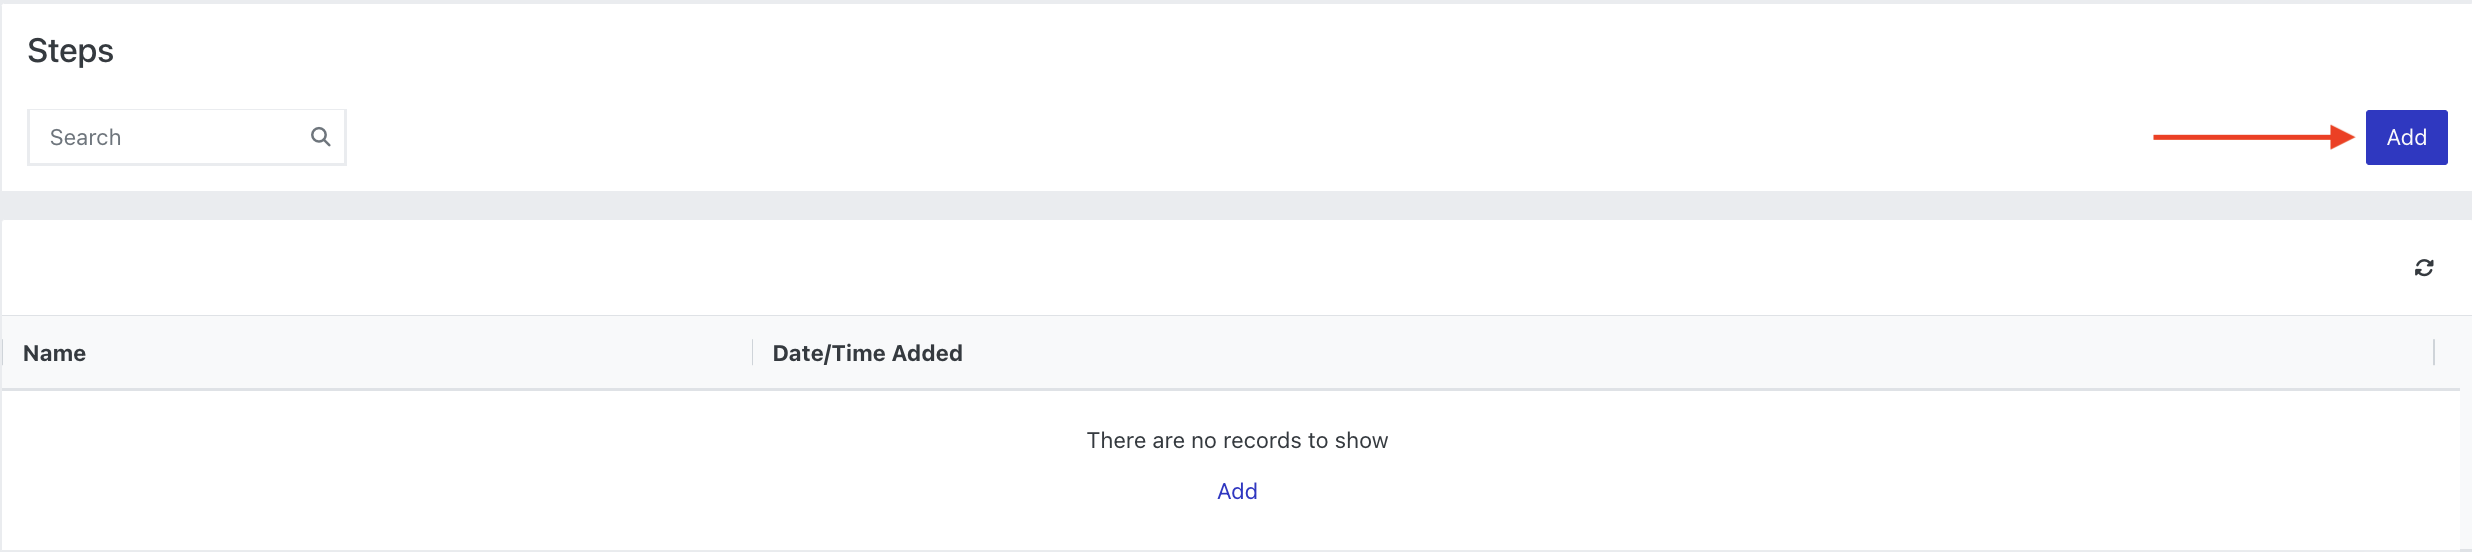Image resolution: width=2472 pixels, height=552 pixels.
Task: Click the blue Add button
Action: click(x=2406, y=137)
